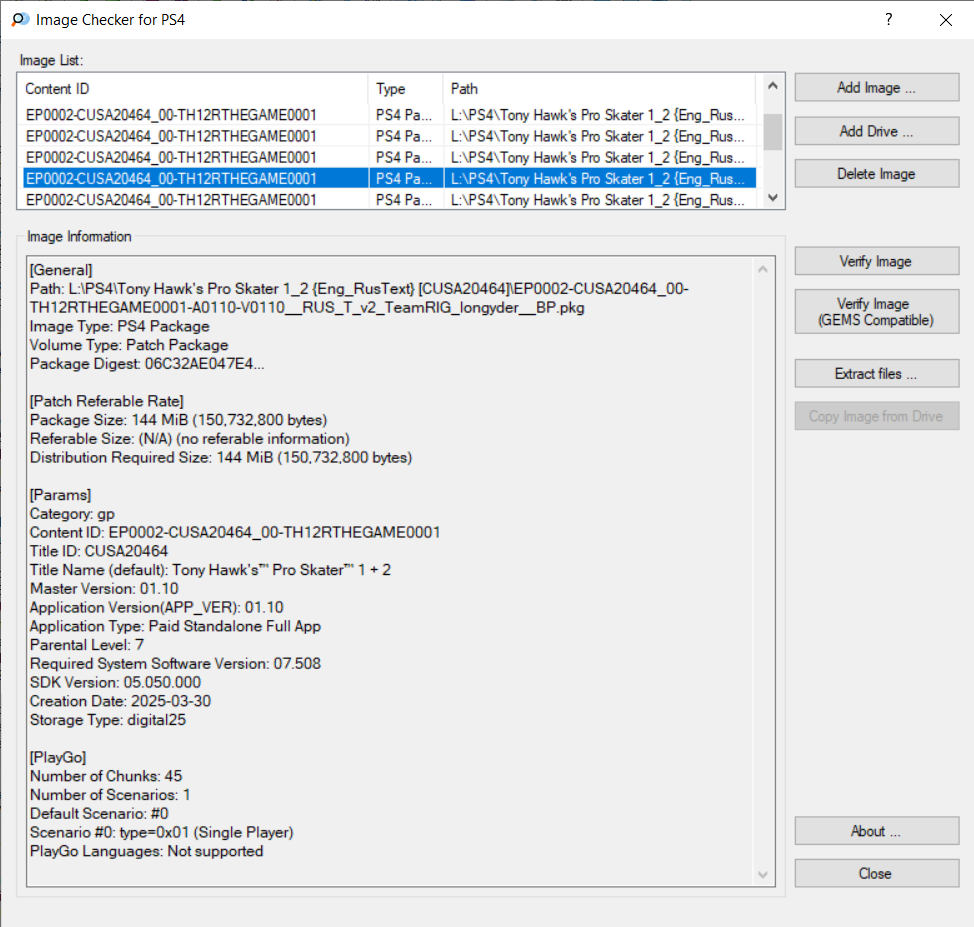Click the Package Size 144 MiB line
Viewport: 974px width, 927px height.
(178, 420)
